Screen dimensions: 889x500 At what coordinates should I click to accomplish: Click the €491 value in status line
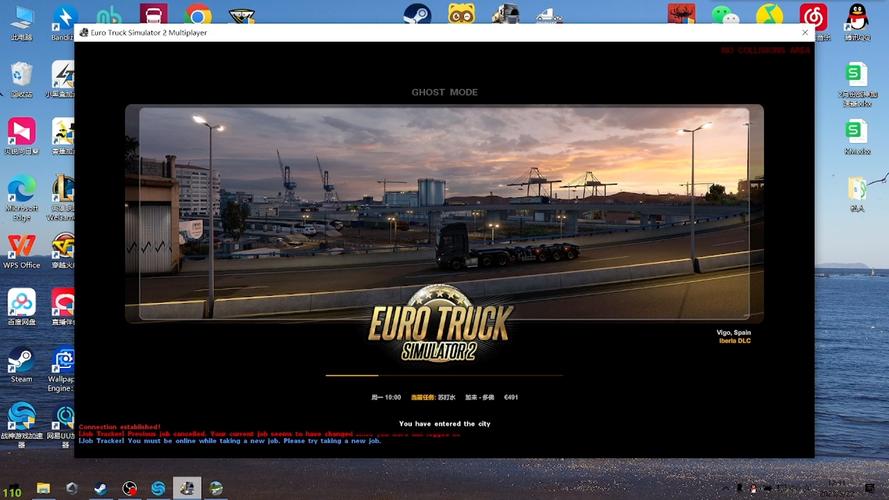coord(511,397)
